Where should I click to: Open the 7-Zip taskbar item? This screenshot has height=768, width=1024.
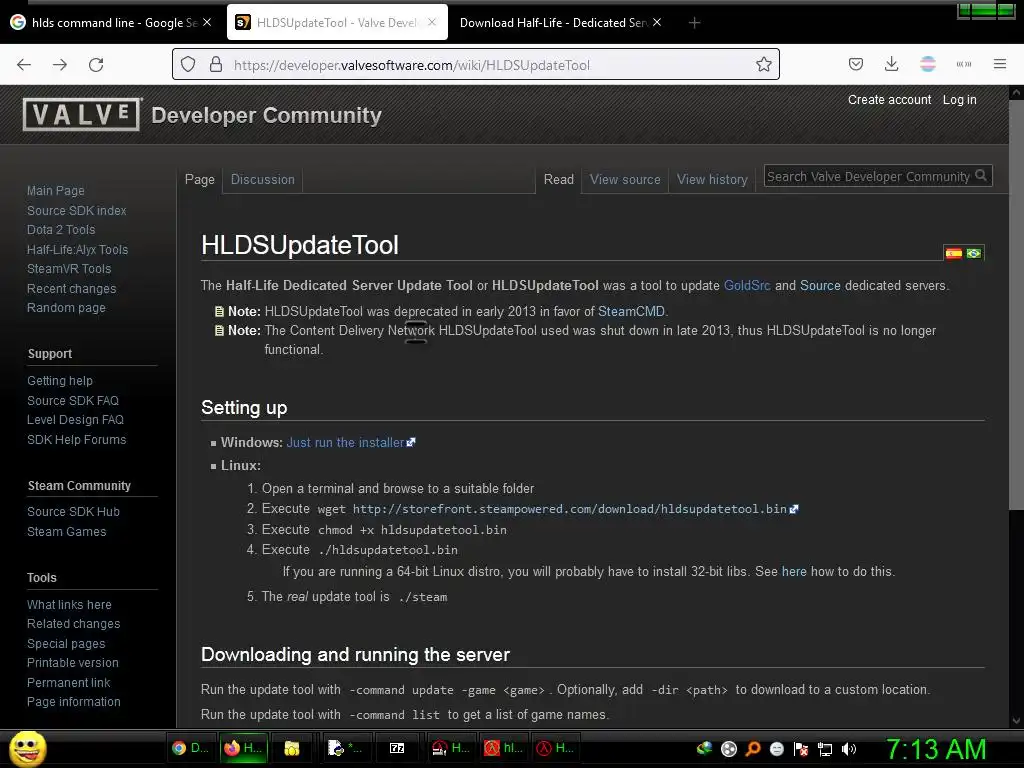(397, 748)
